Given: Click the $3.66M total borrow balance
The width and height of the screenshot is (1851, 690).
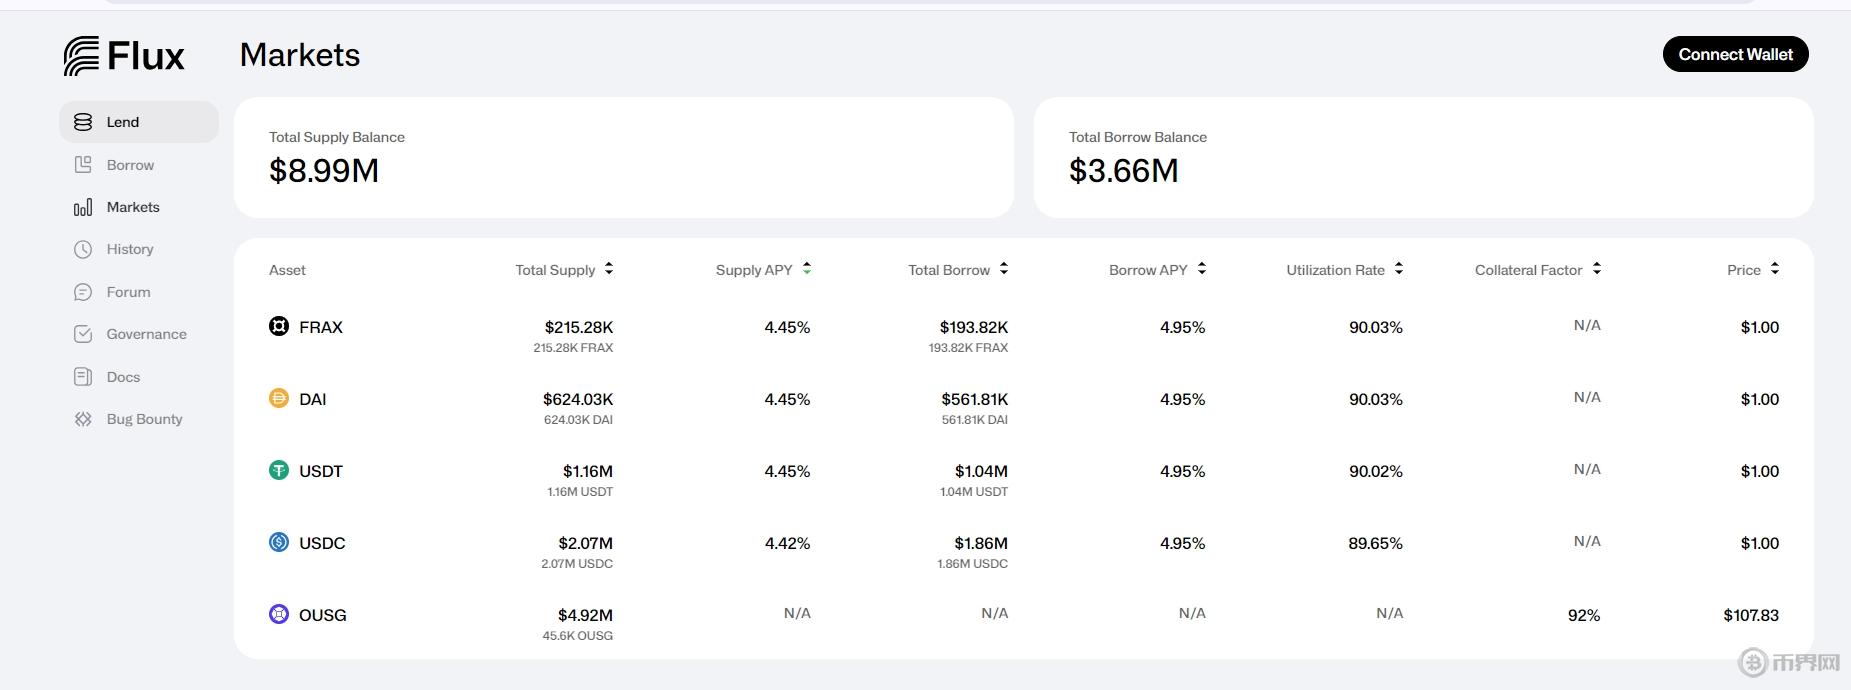Looking at the screenshot, I should tap(1124, 171).
